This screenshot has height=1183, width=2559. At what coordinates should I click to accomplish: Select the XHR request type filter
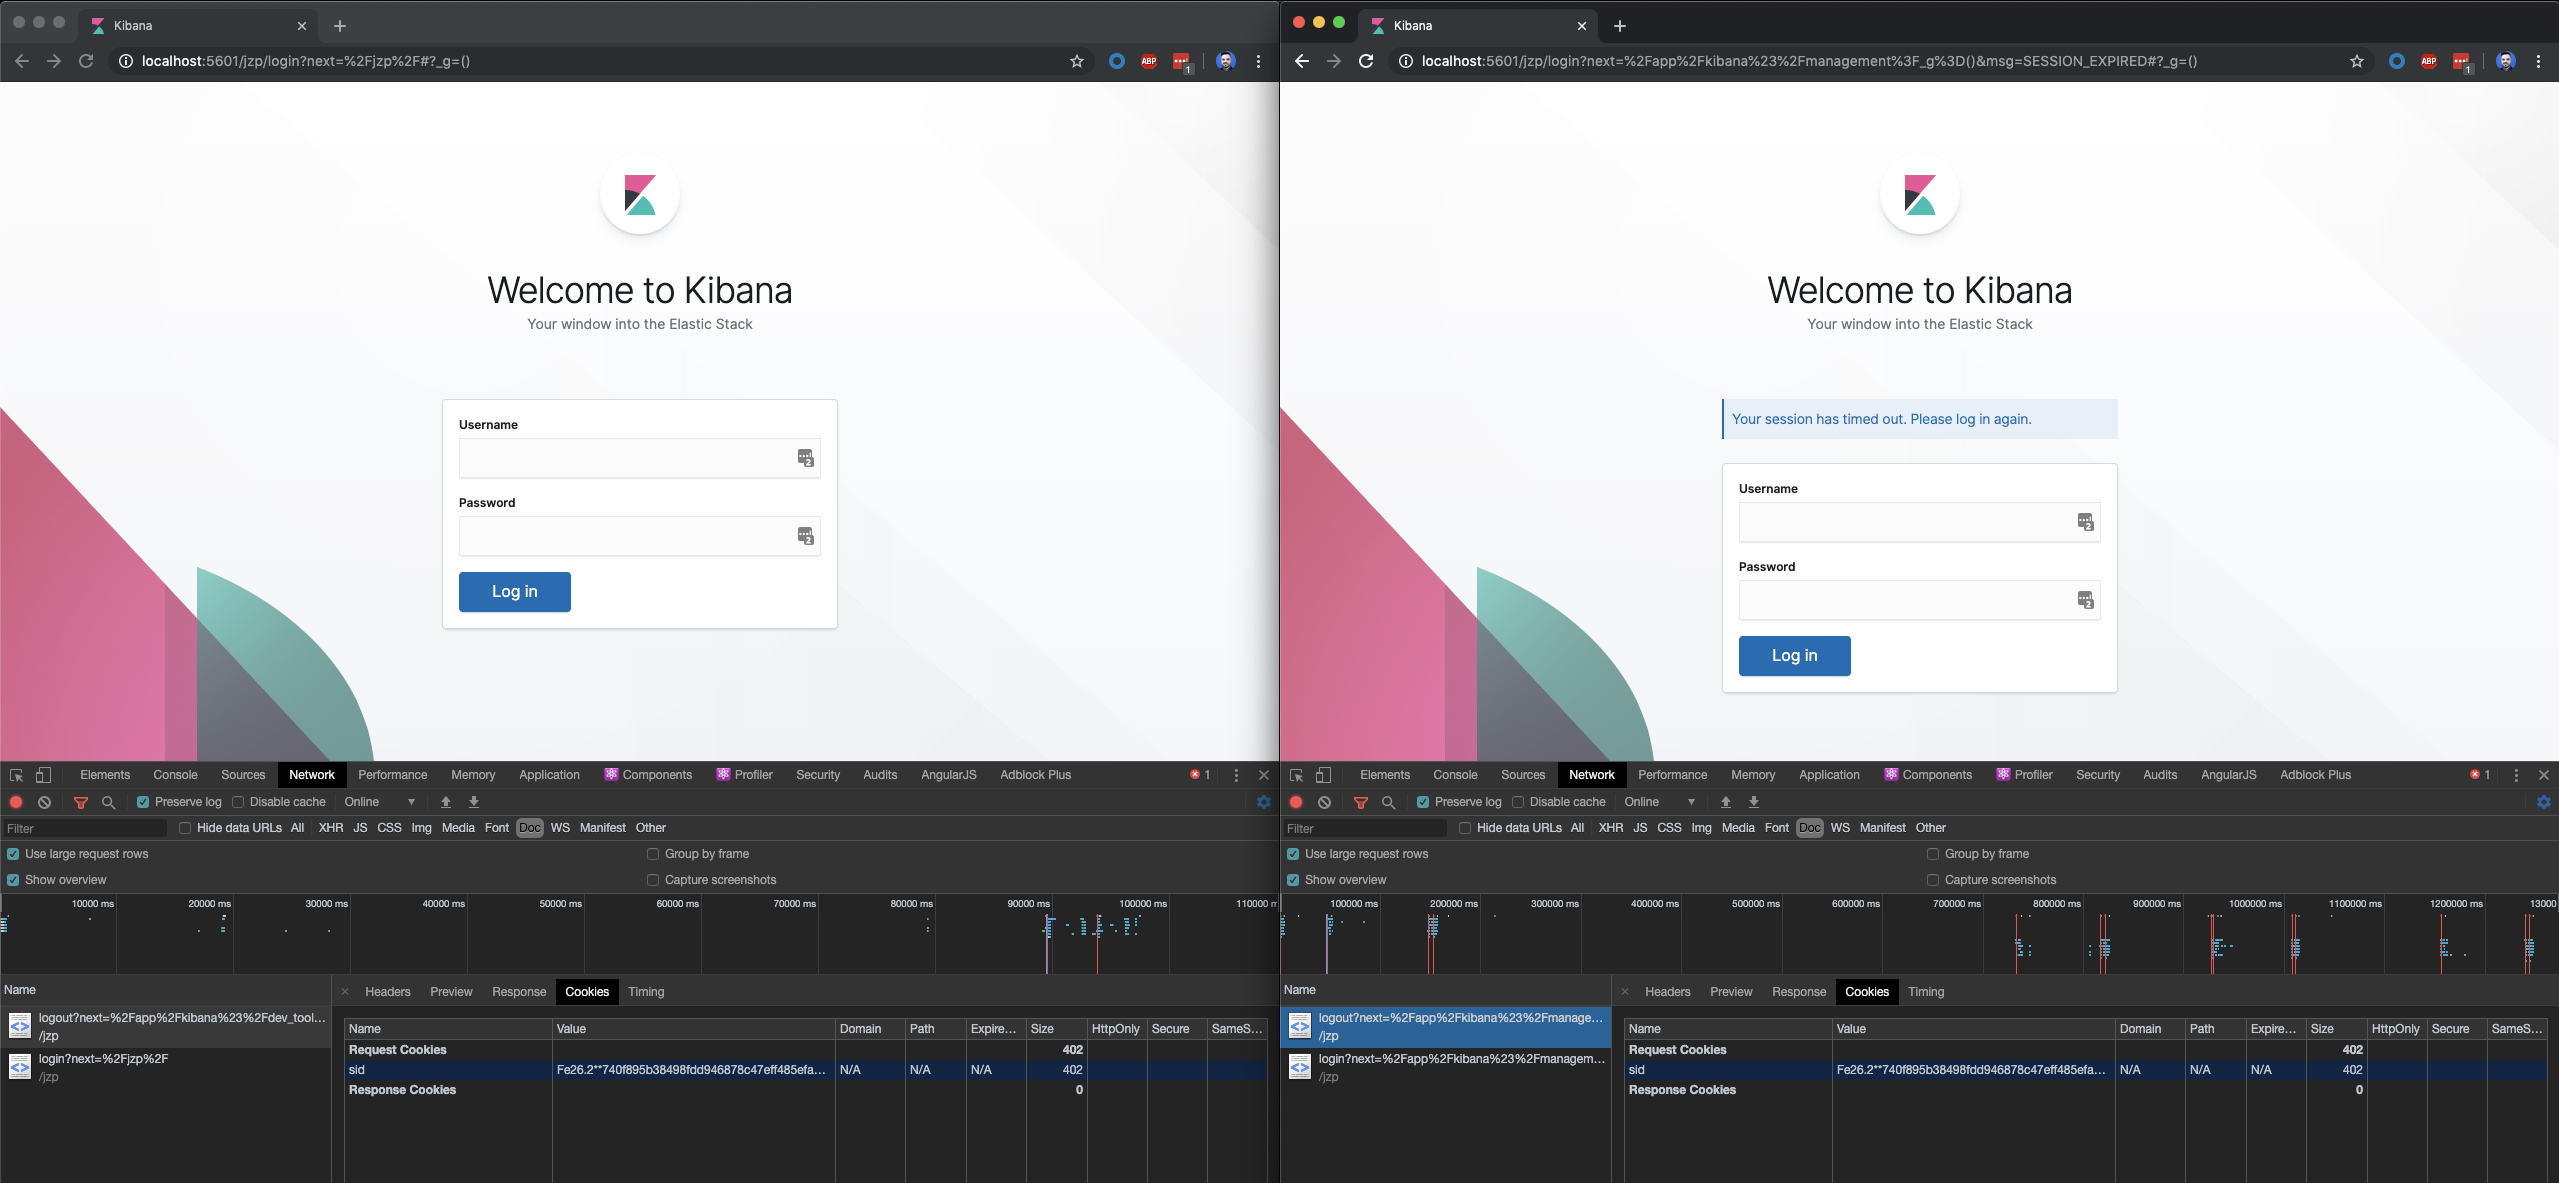tap(330, 828)
